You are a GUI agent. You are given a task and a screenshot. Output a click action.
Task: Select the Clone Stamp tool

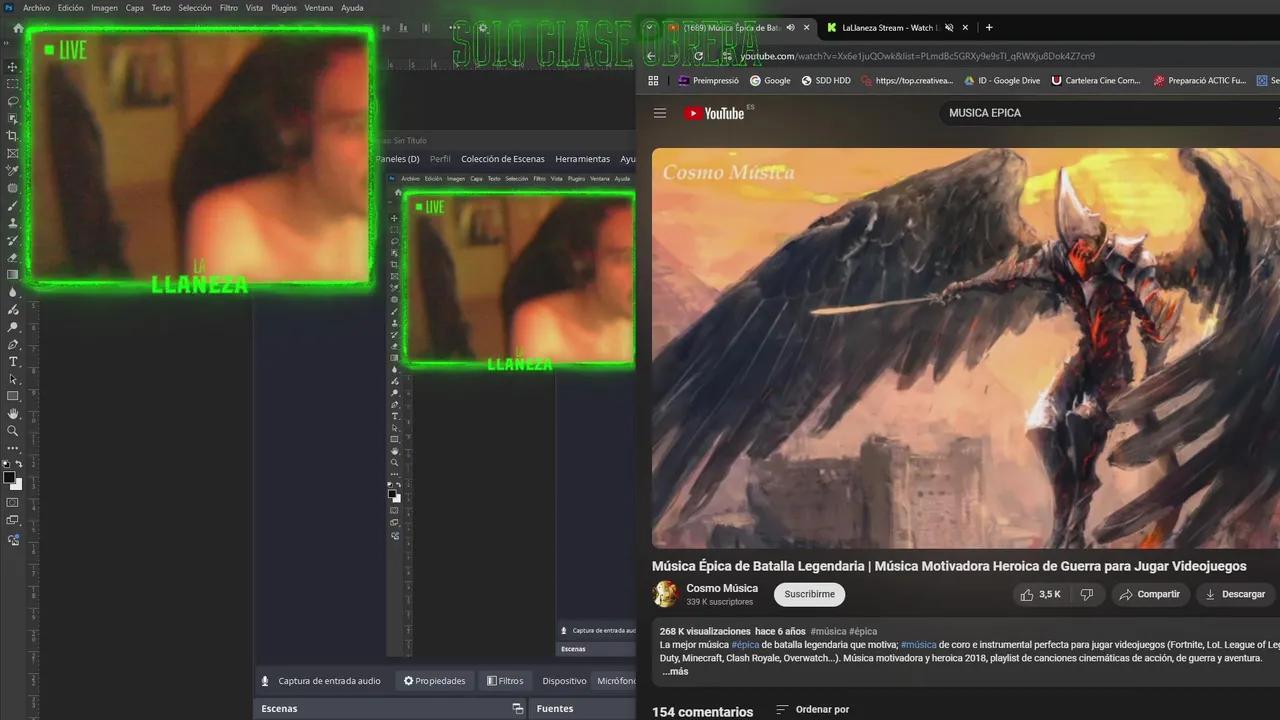pyautogui.click(x=13, y=223)
